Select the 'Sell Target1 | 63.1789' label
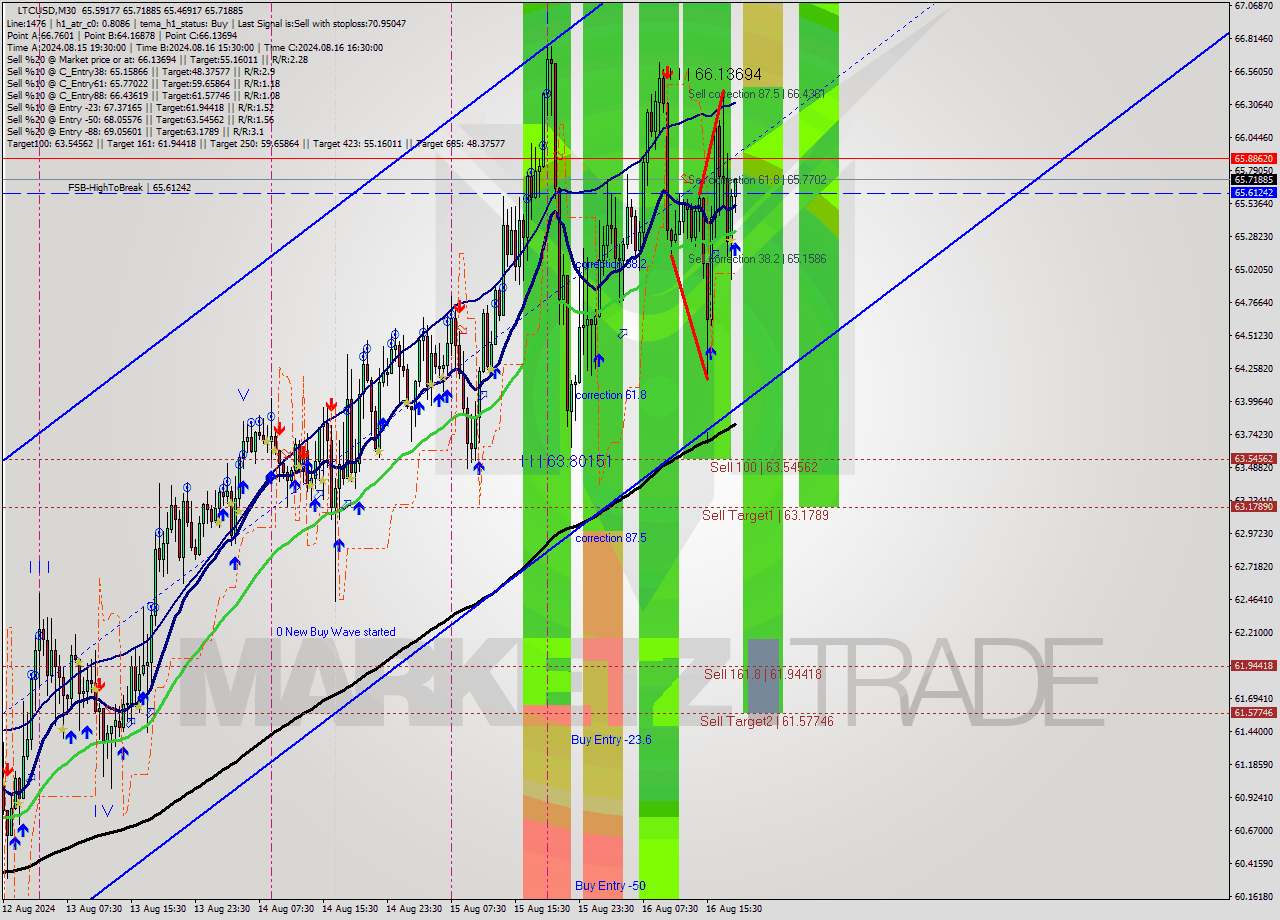Screen dimensions: 1280x920 [x=765, y=515]
